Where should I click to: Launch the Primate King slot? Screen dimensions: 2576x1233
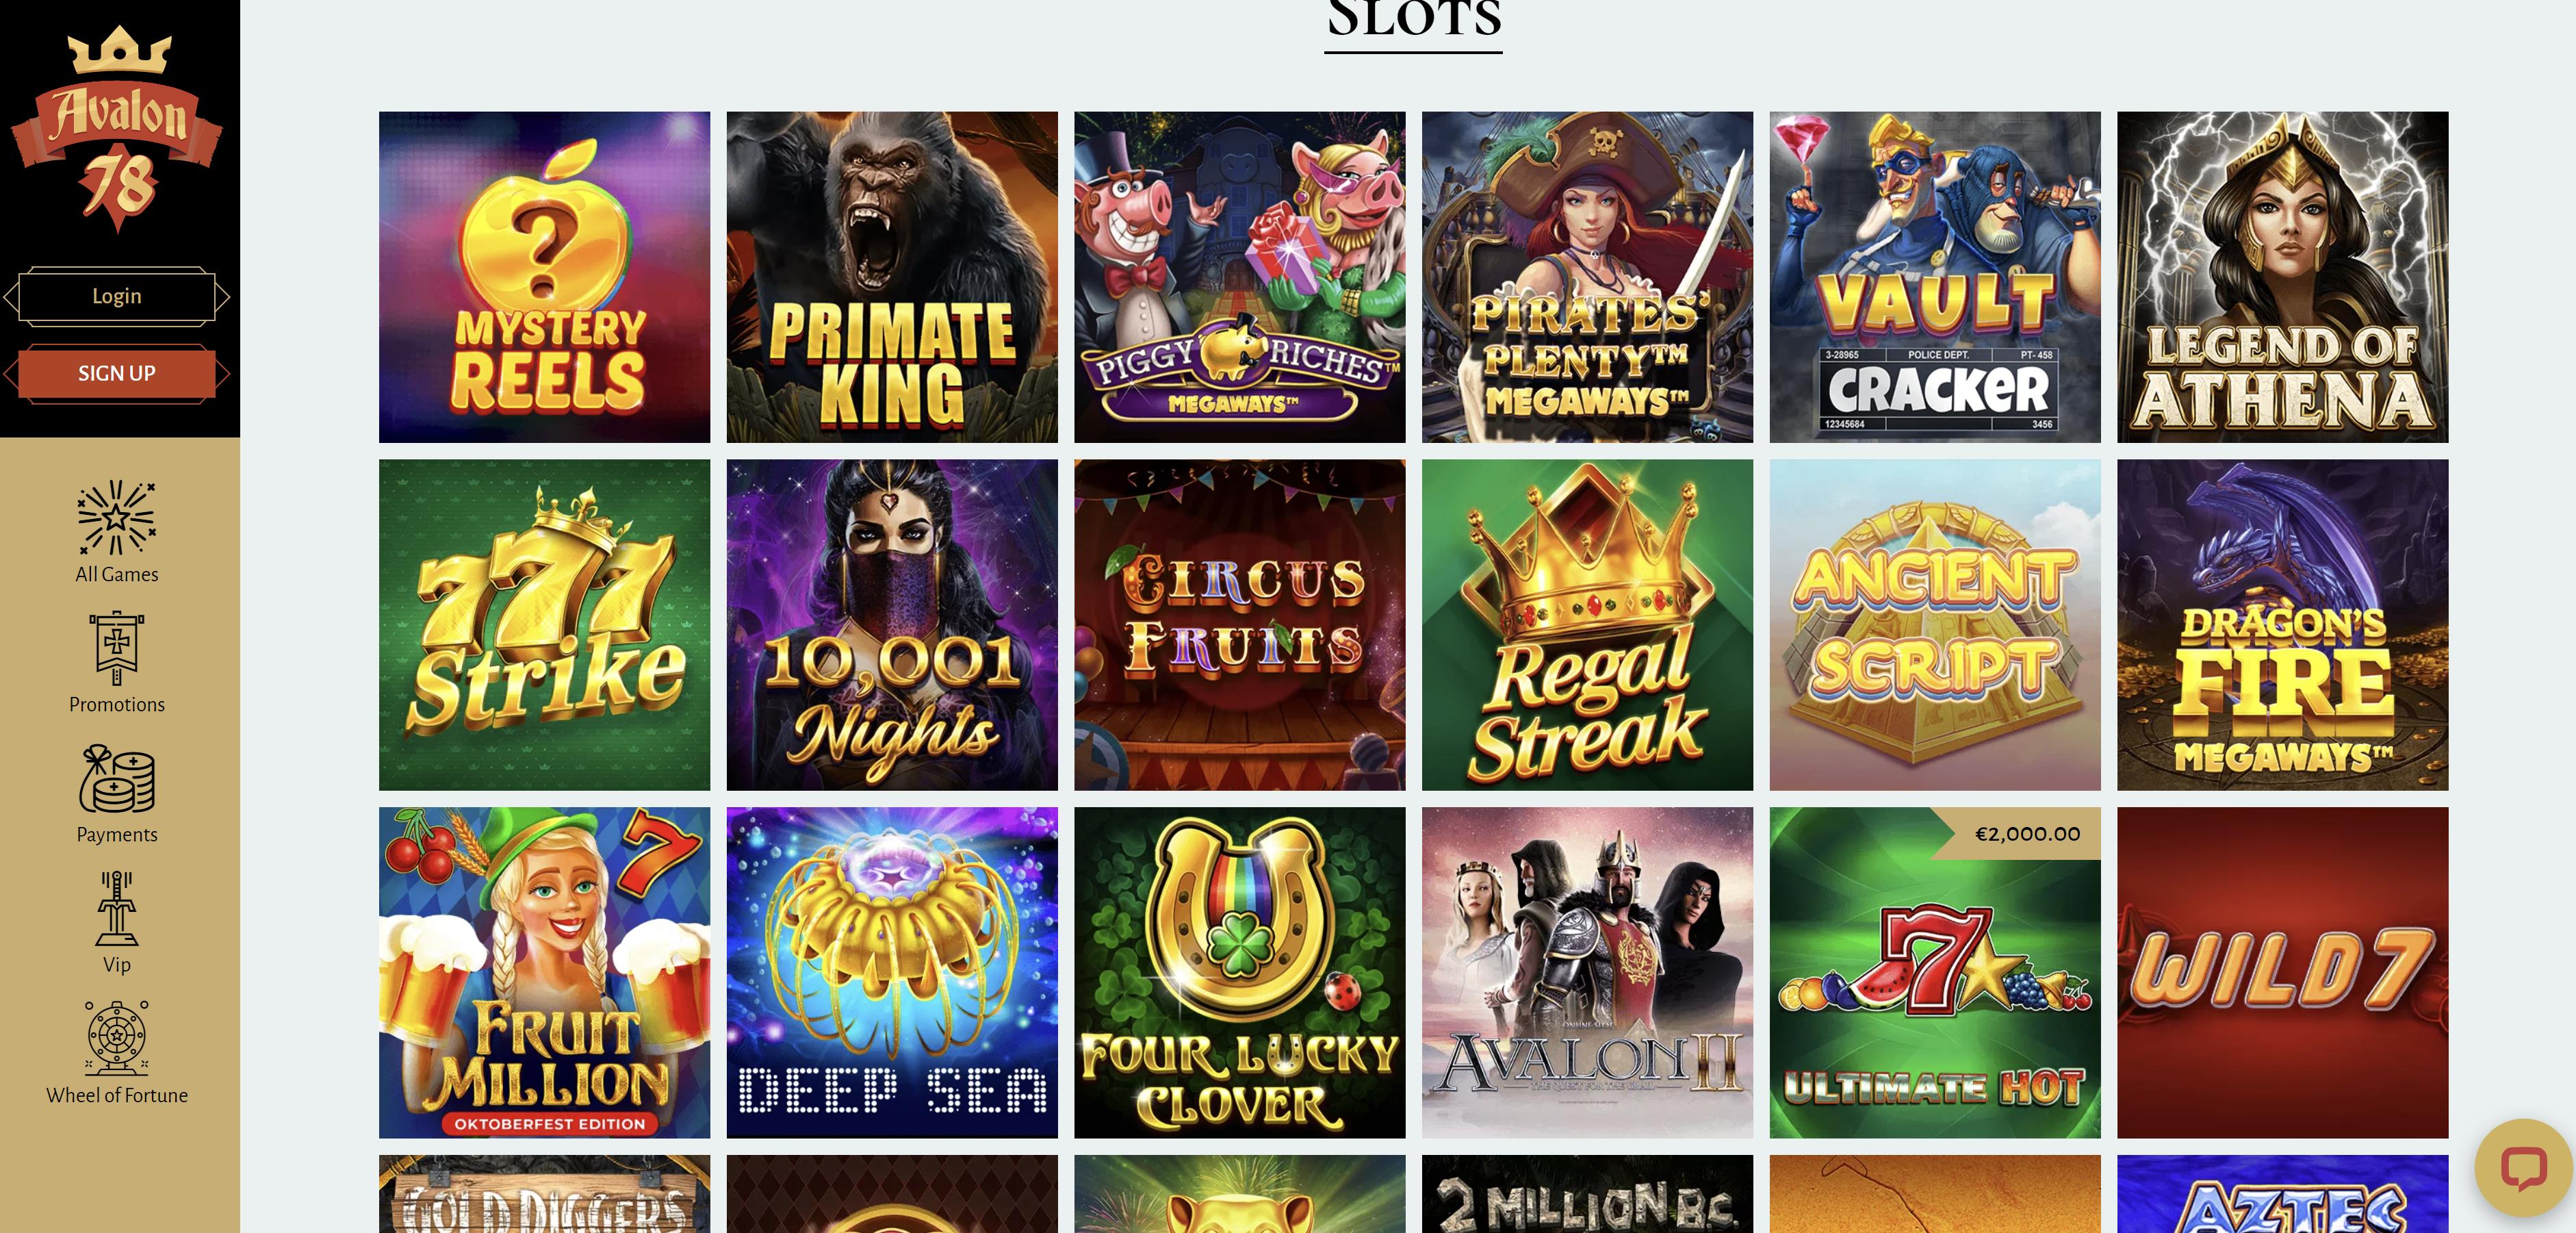(x=892, y=277)
